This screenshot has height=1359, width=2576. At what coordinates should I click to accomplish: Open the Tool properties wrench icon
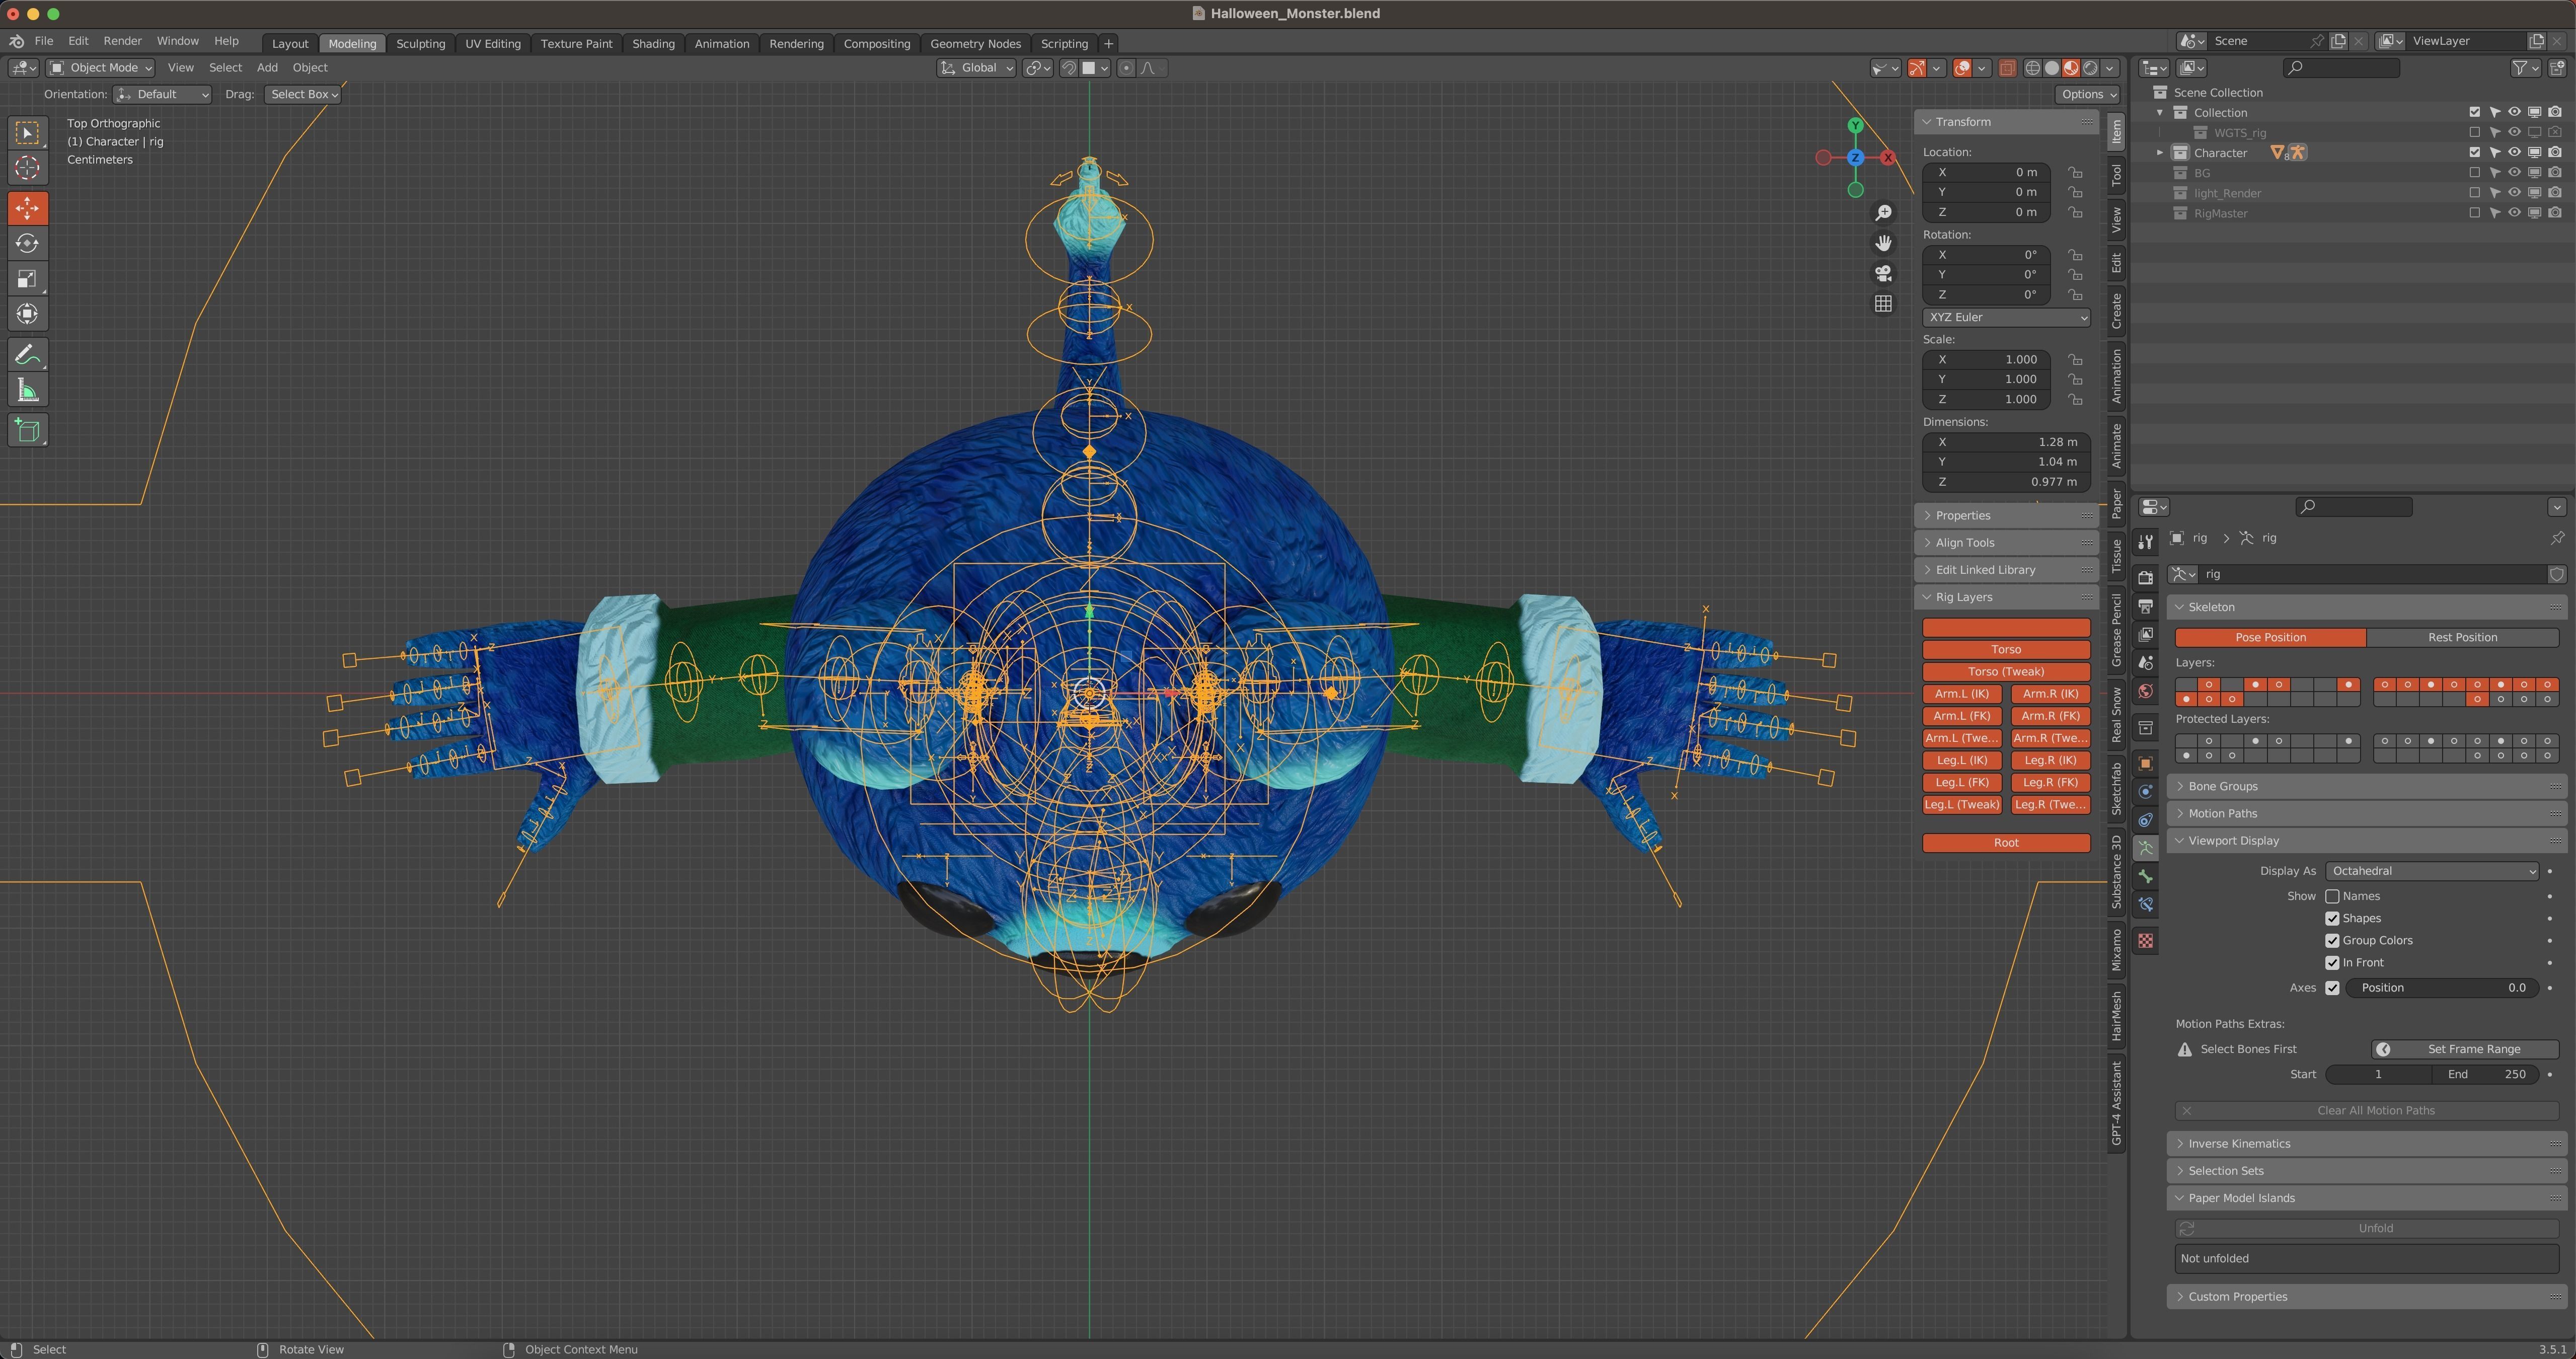click(2145, 542)
